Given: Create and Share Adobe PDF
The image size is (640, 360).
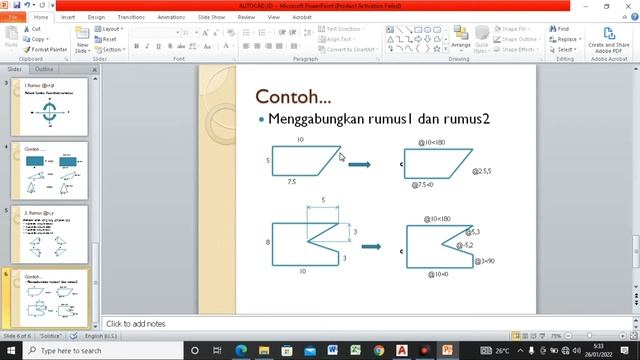Looking at the screenshot, I should (x=609, y=40).
